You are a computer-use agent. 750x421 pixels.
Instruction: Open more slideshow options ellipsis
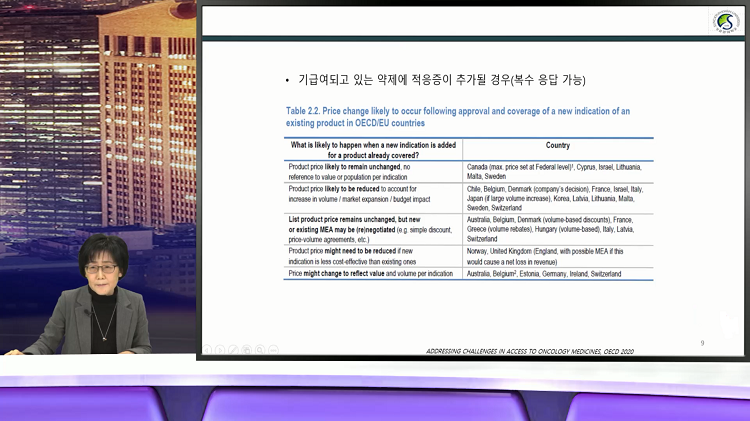tap(272, 349)
